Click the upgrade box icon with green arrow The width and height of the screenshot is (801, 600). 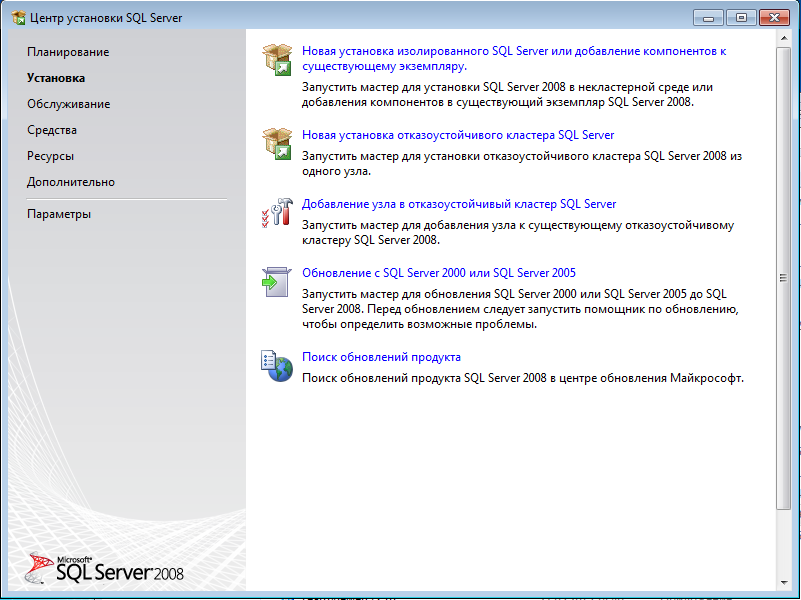[x=276, y=282]
